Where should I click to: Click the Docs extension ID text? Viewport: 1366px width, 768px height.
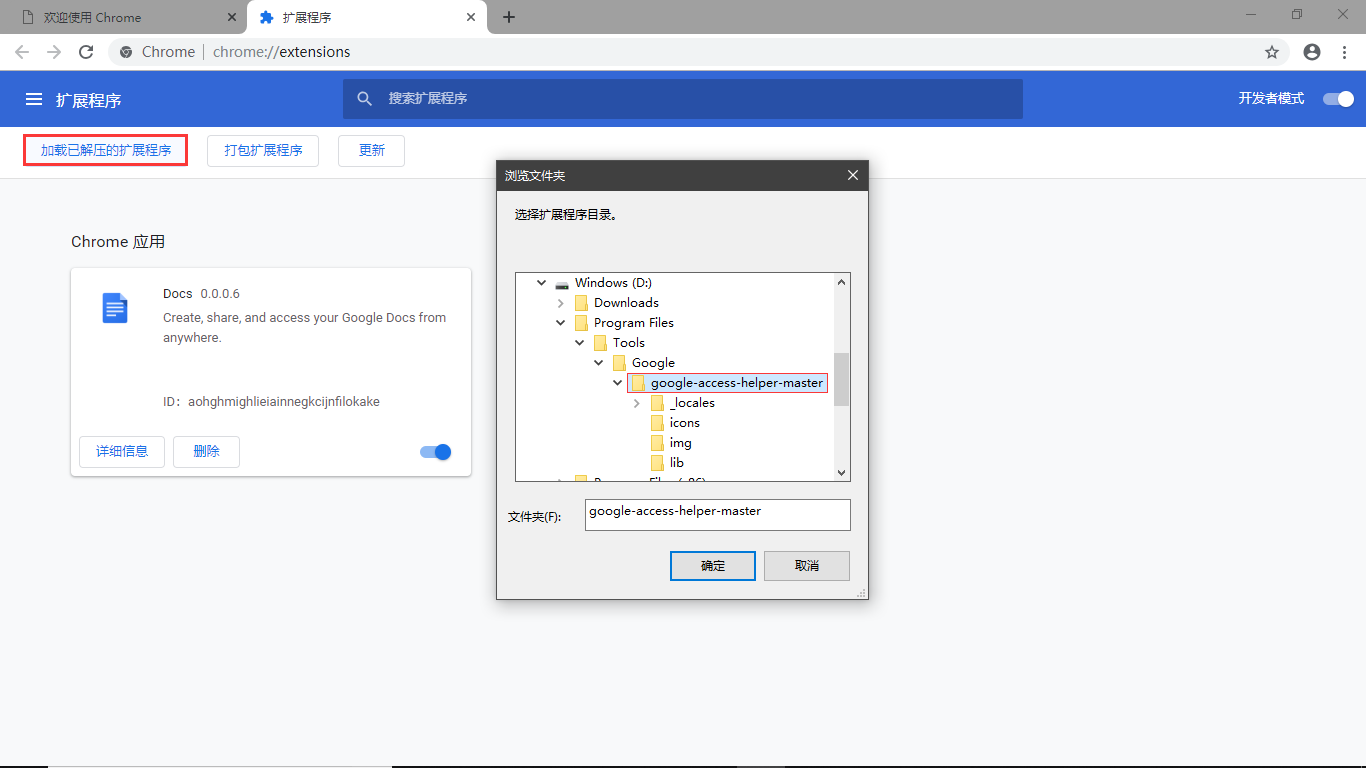coord(271,402)
